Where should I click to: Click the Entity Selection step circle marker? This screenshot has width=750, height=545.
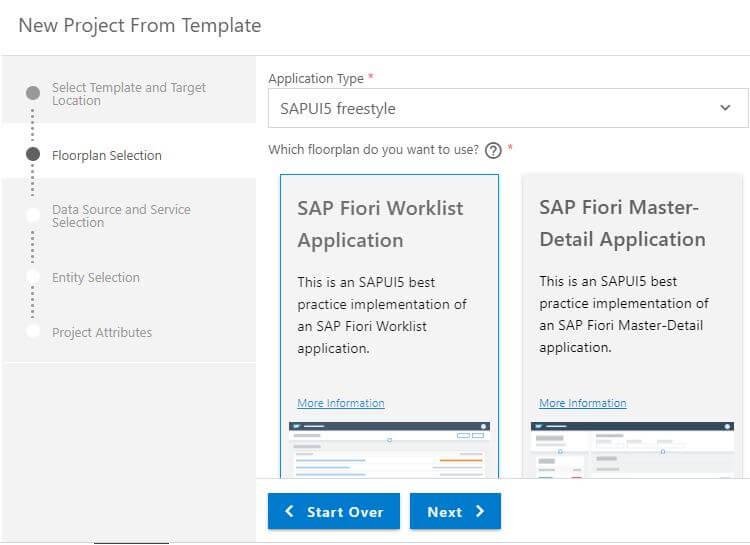pos(33,276)
